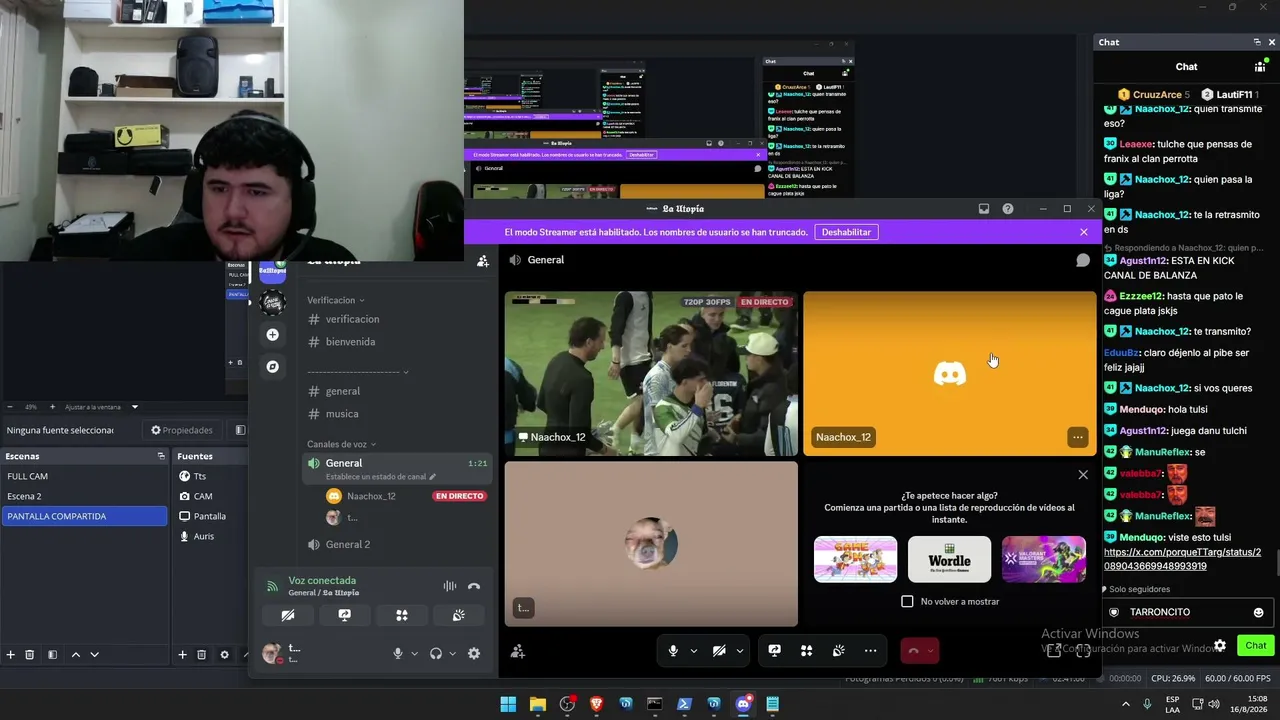Mute the microphone in the Discord call bar
Screen dimensions: 1280x720
[673, 651]
